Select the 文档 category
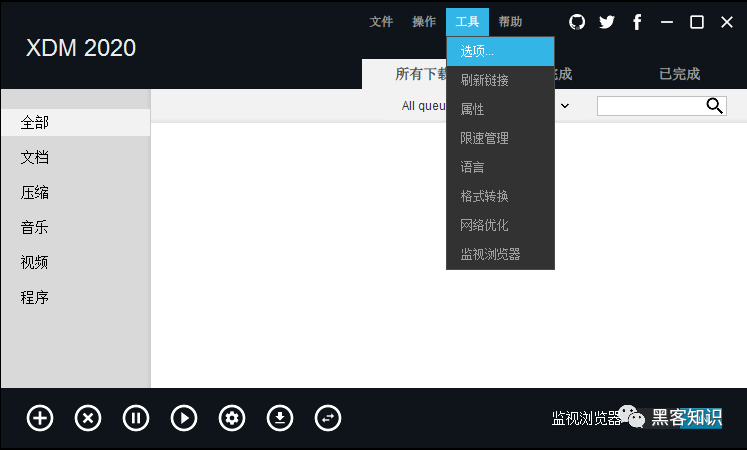 click(76, 158)
